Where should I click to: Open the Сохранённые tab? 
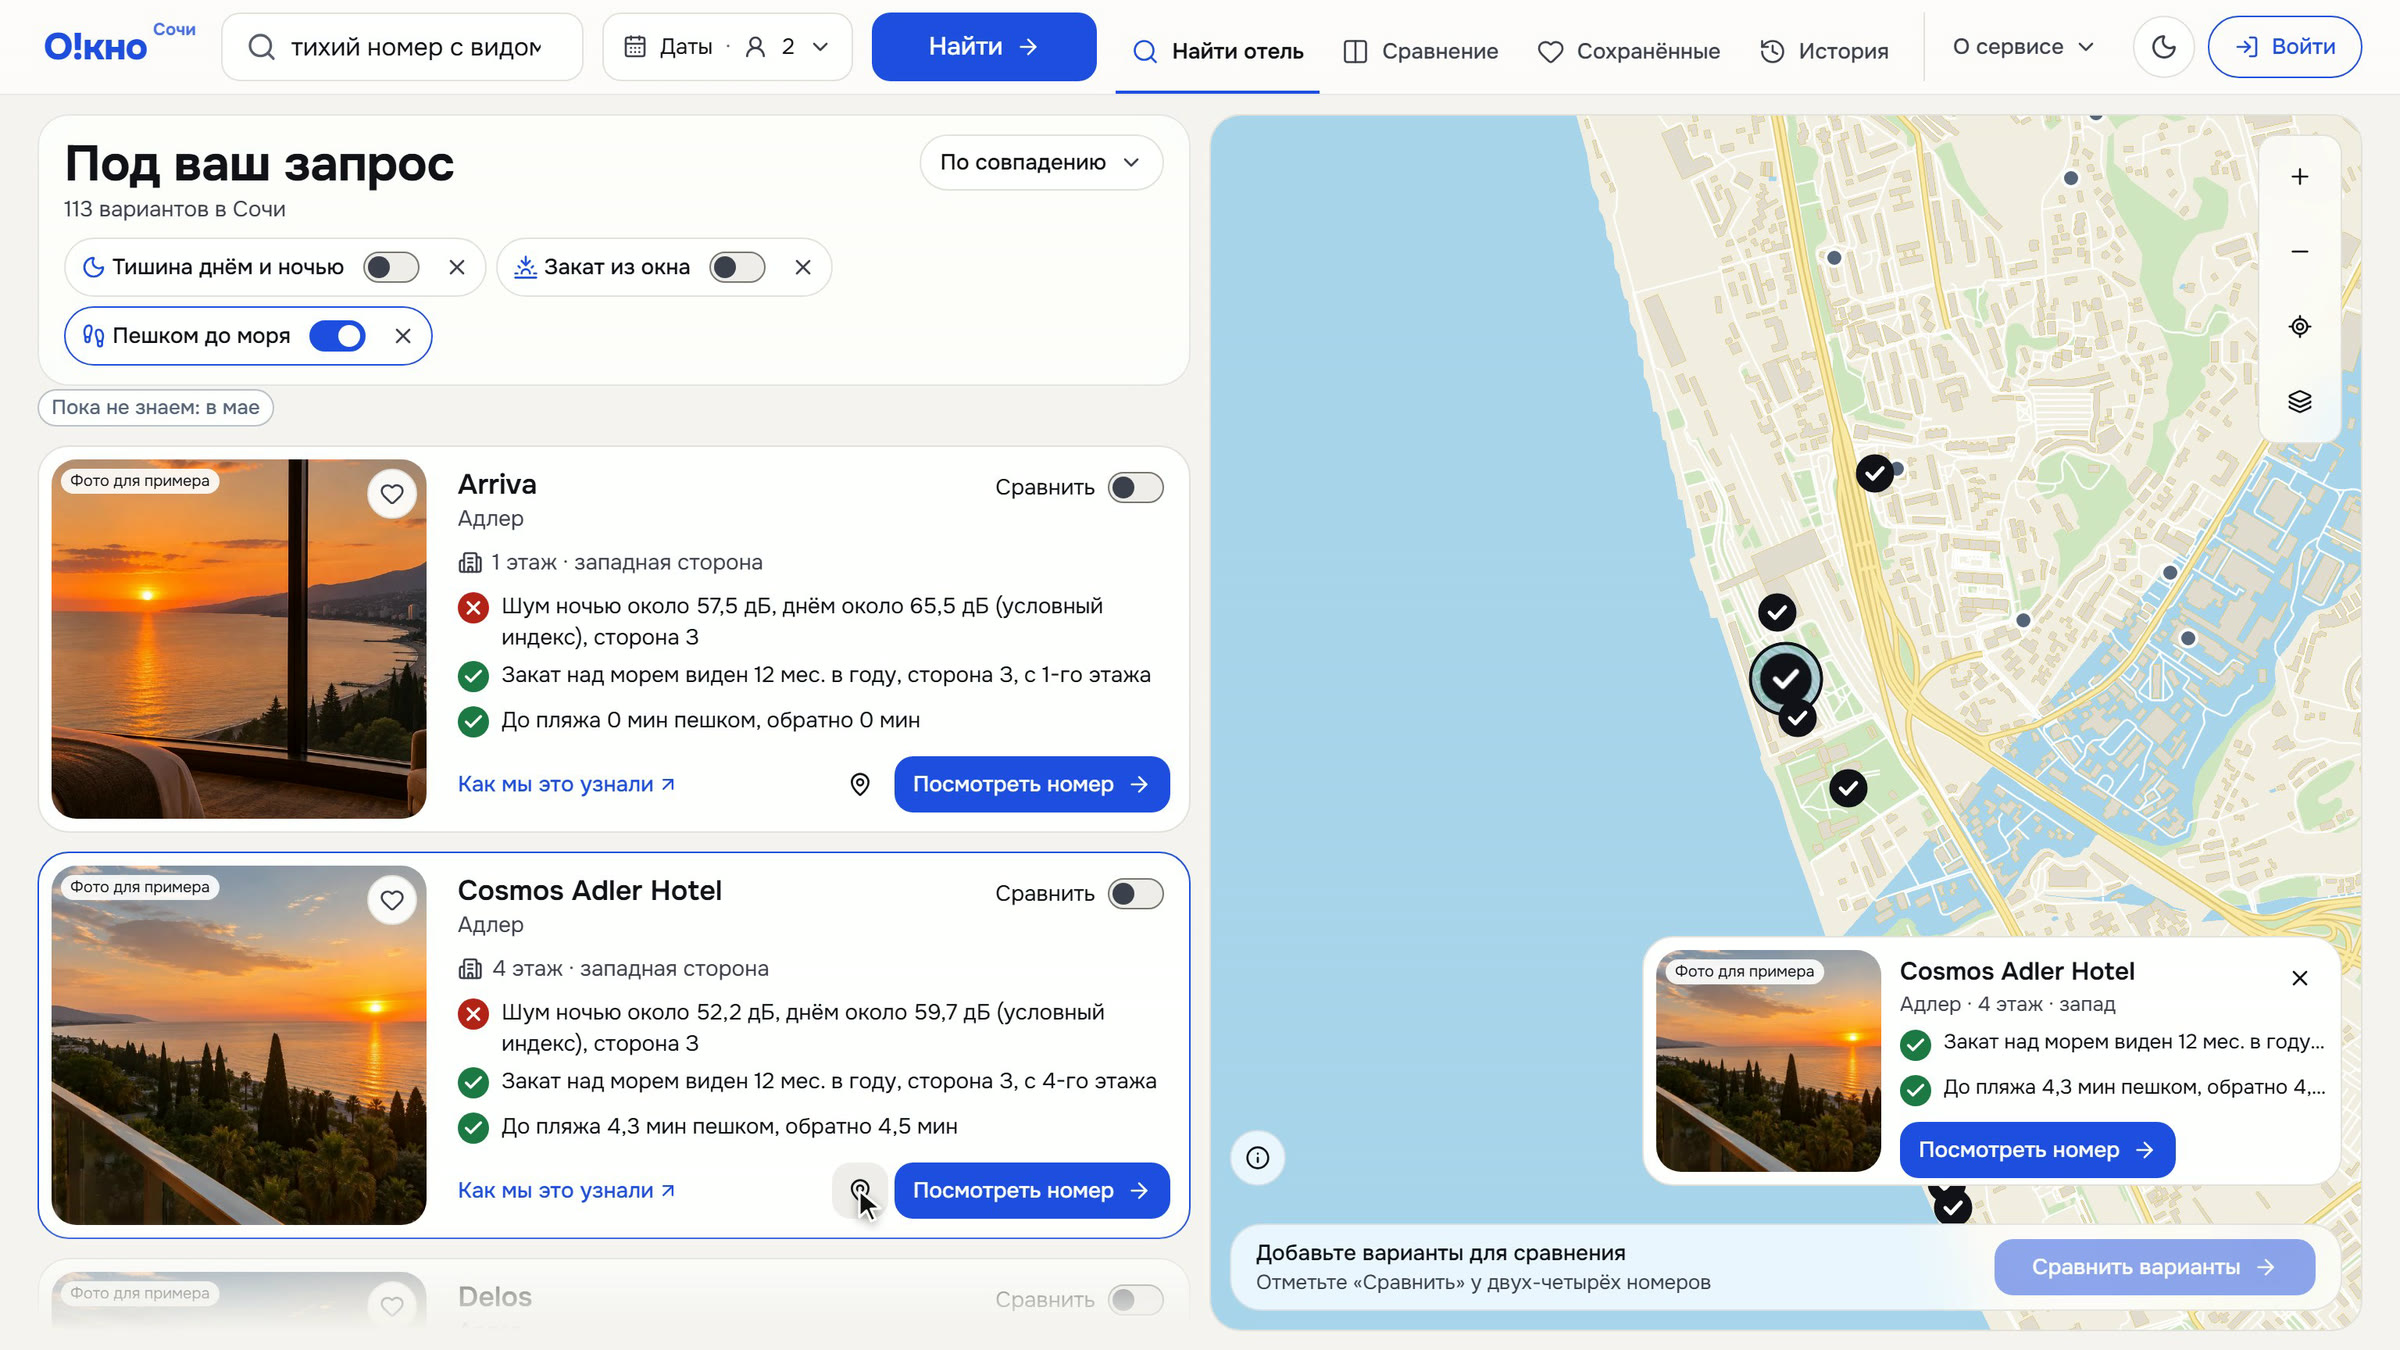[1628, 51]
